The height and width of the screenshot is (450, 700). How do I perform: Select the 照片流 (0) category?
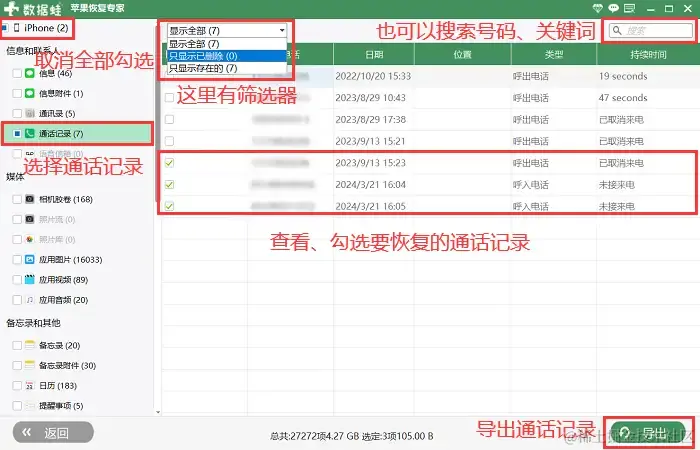coord(57,219)
